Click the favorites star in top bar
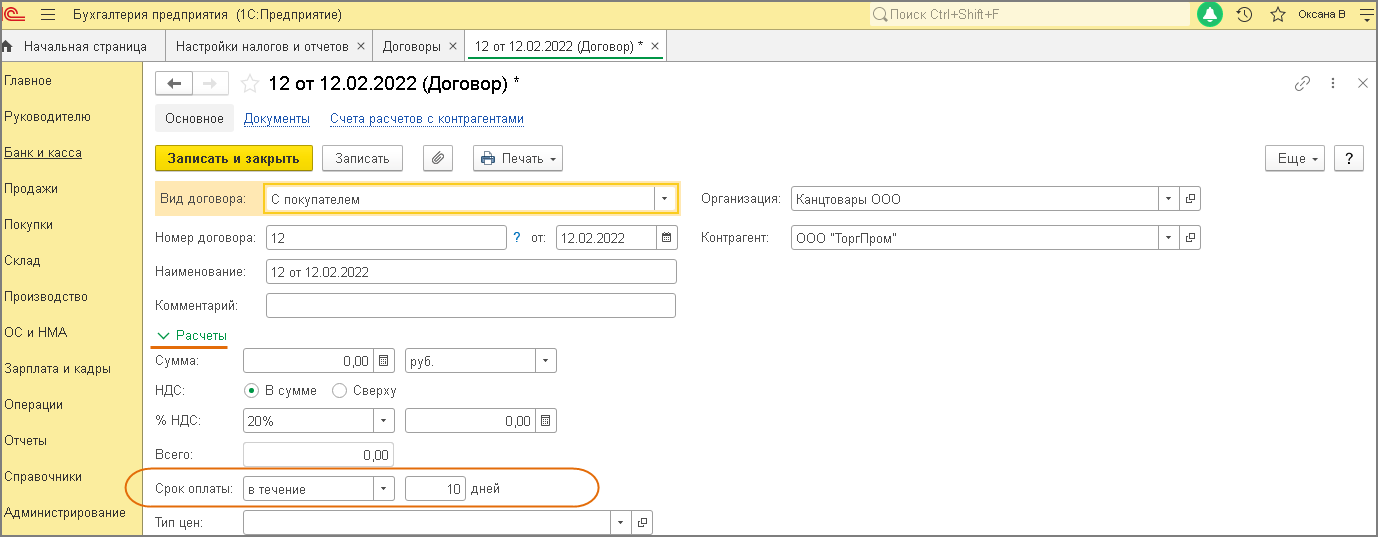The image size is (1378, 537). point(1277,15)
